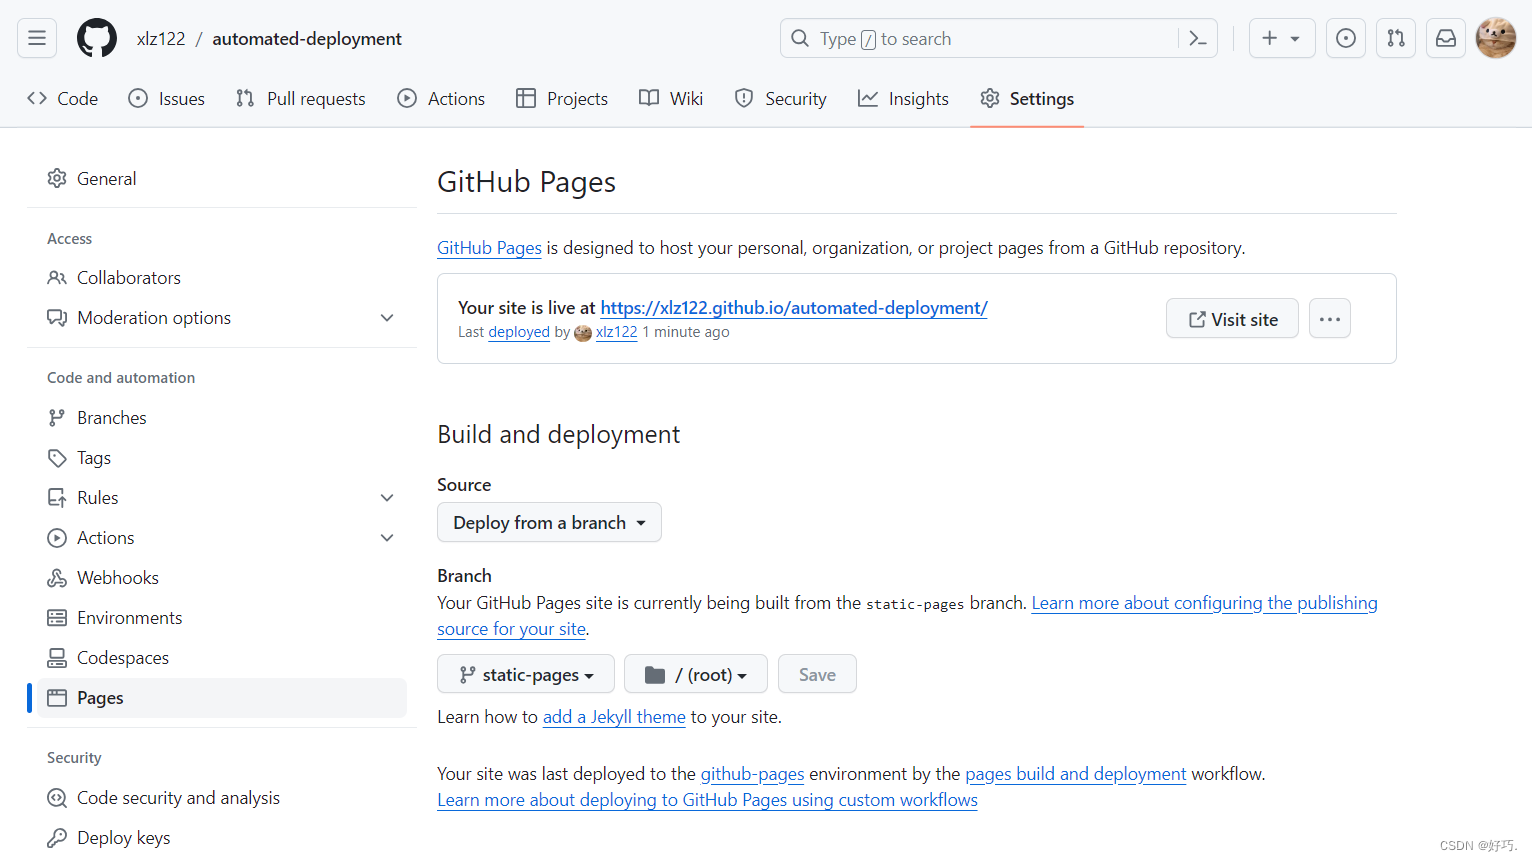Open Code security and analysis

coord(222,797)
